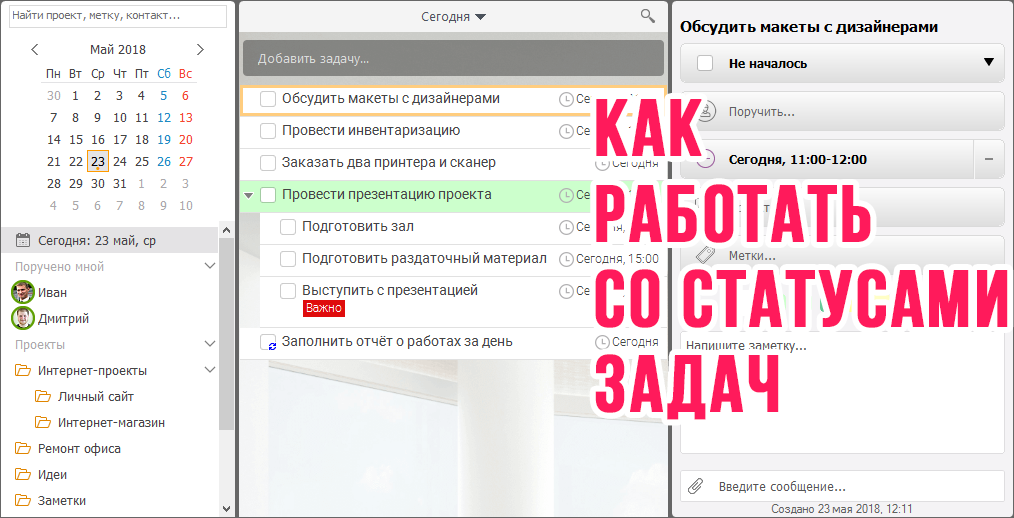Viewport: 1014px width, 518px height.
Task: Click clock icon on 'Подготовить раздаточный материал' subtask
Action: [566, 259]
